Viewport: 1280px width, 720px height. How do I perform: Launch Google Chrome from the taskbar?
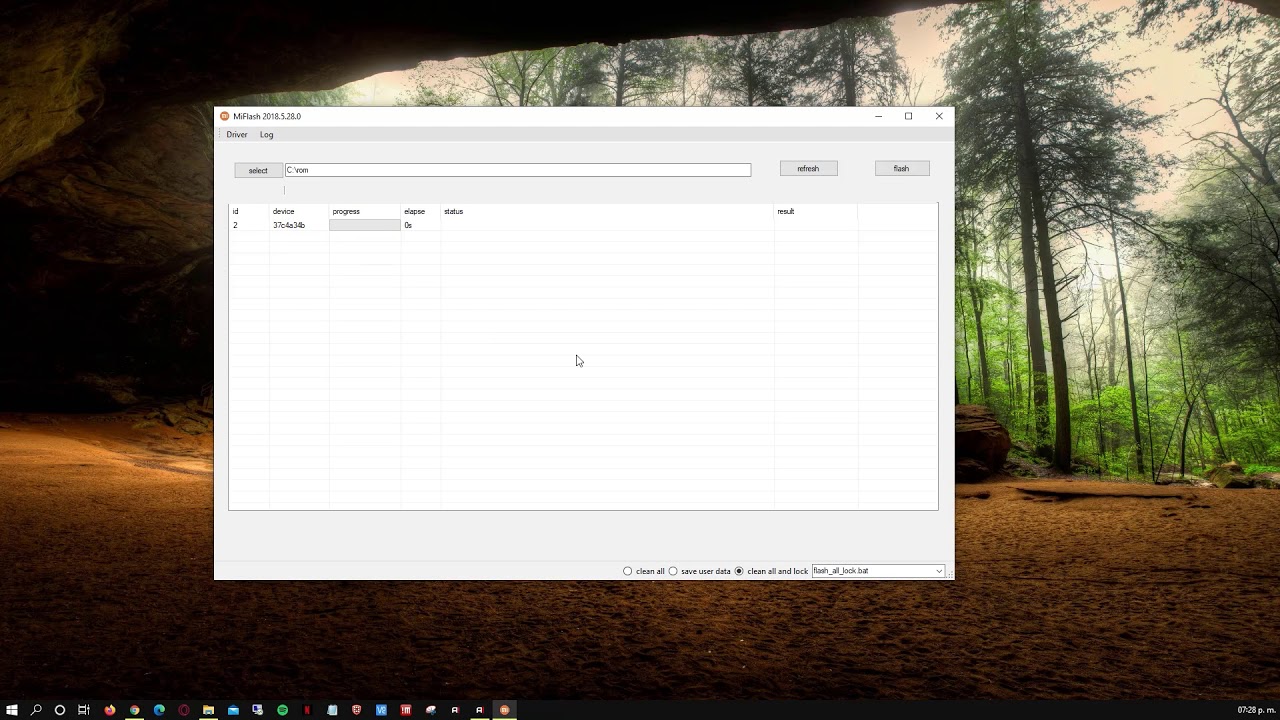[x=134, y=710]
